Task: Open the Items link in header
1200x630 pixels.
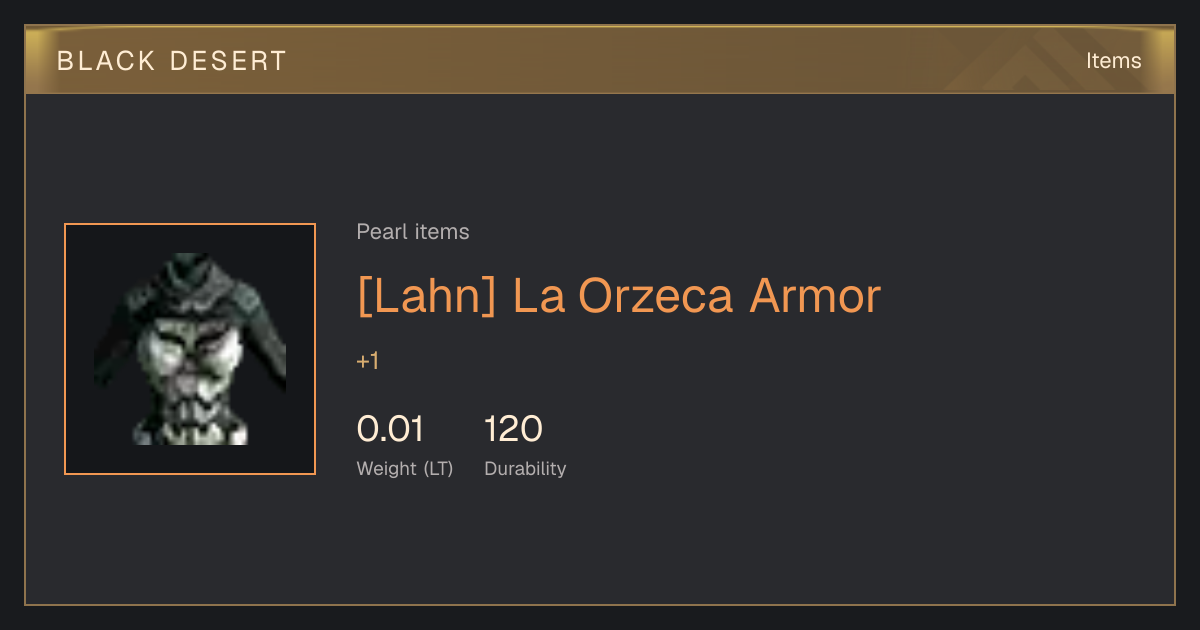Action: (1113, 60)
